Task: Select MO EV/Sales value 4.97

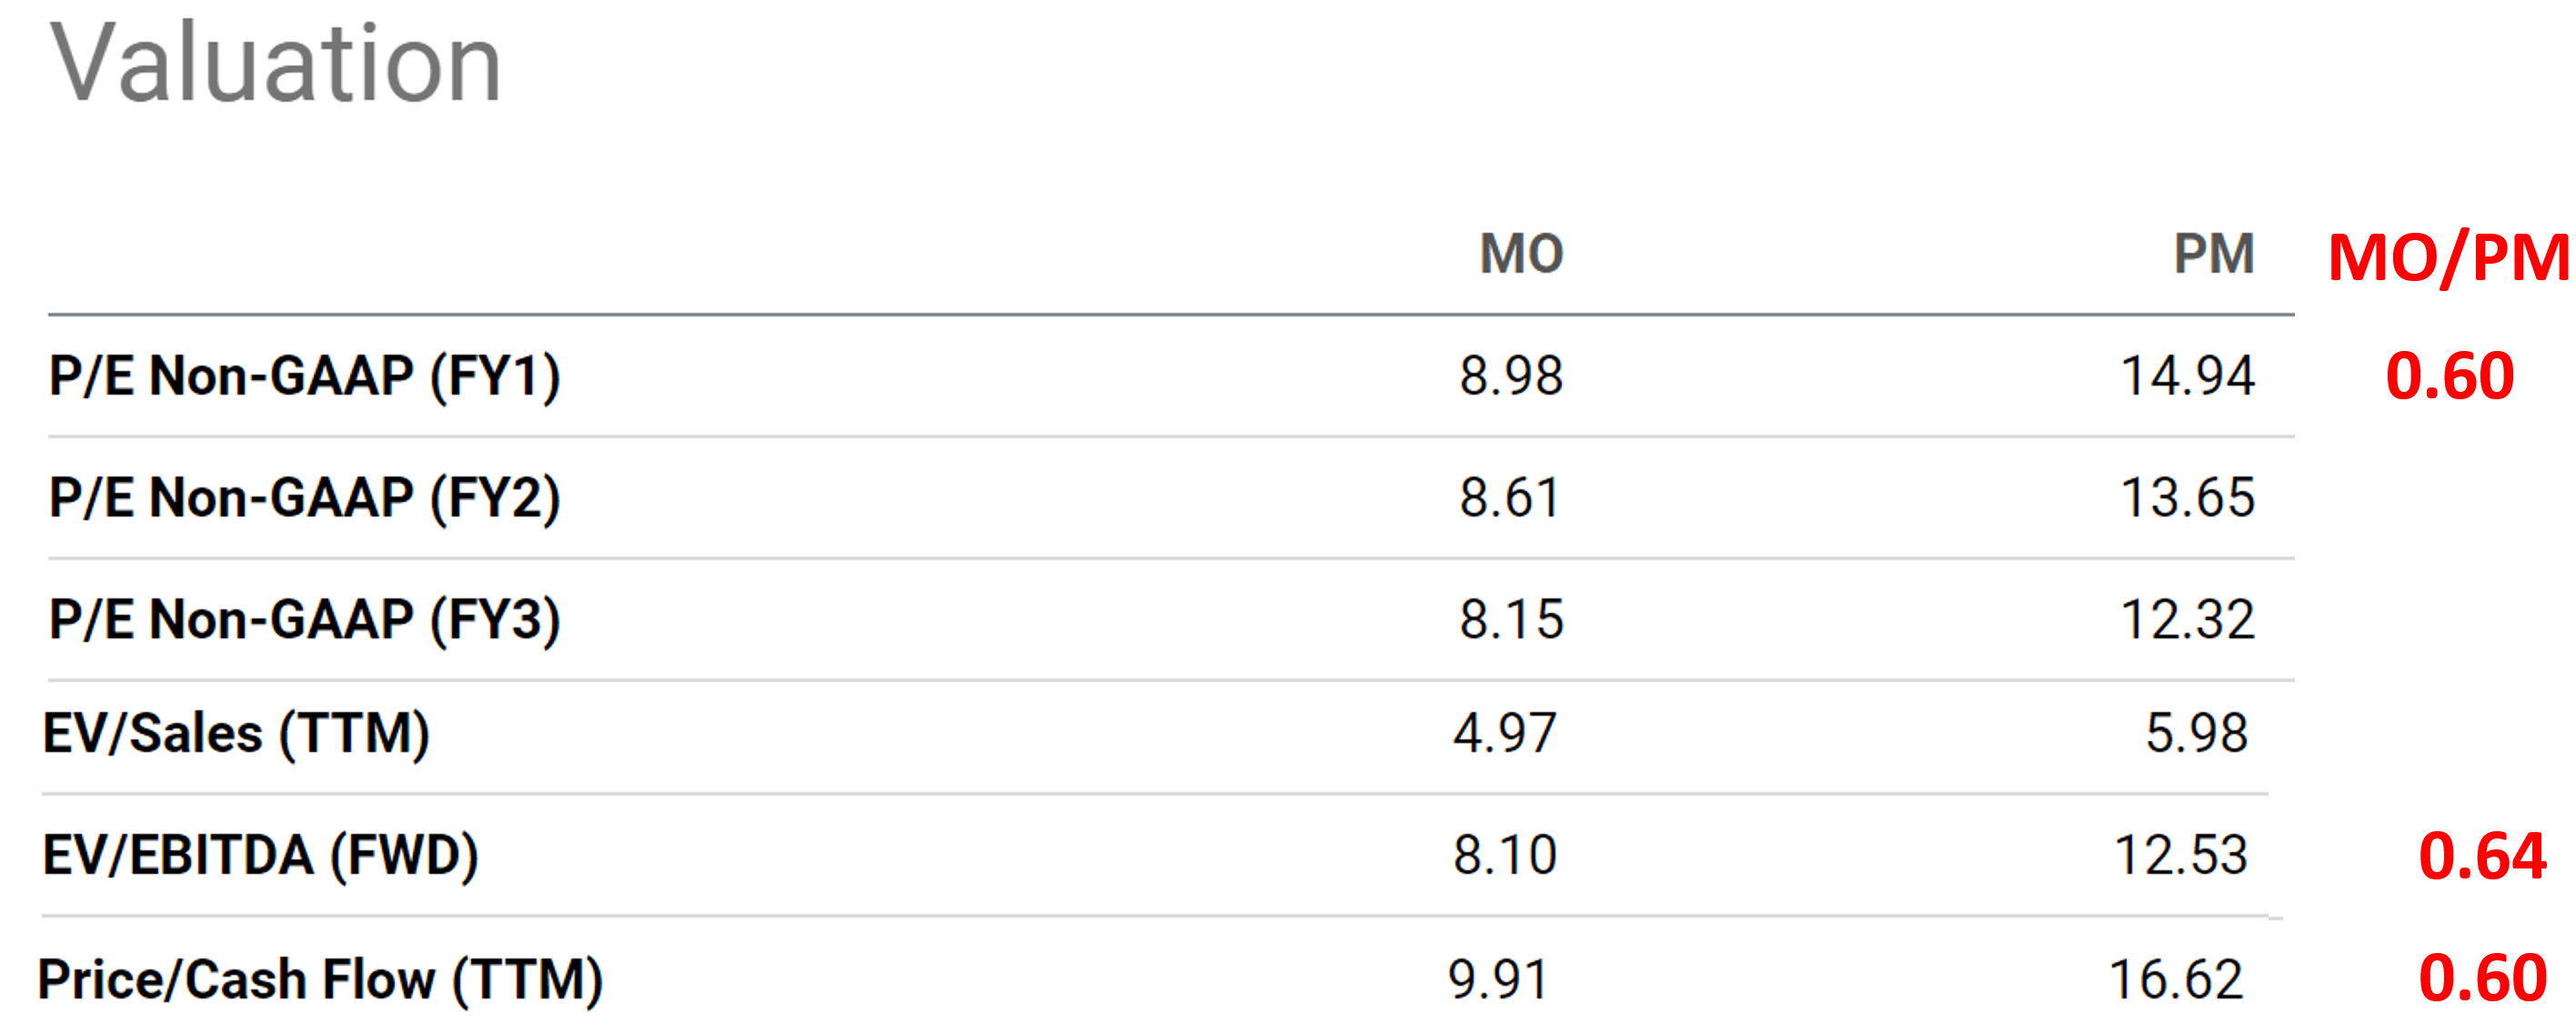Action: point(1504,734)
